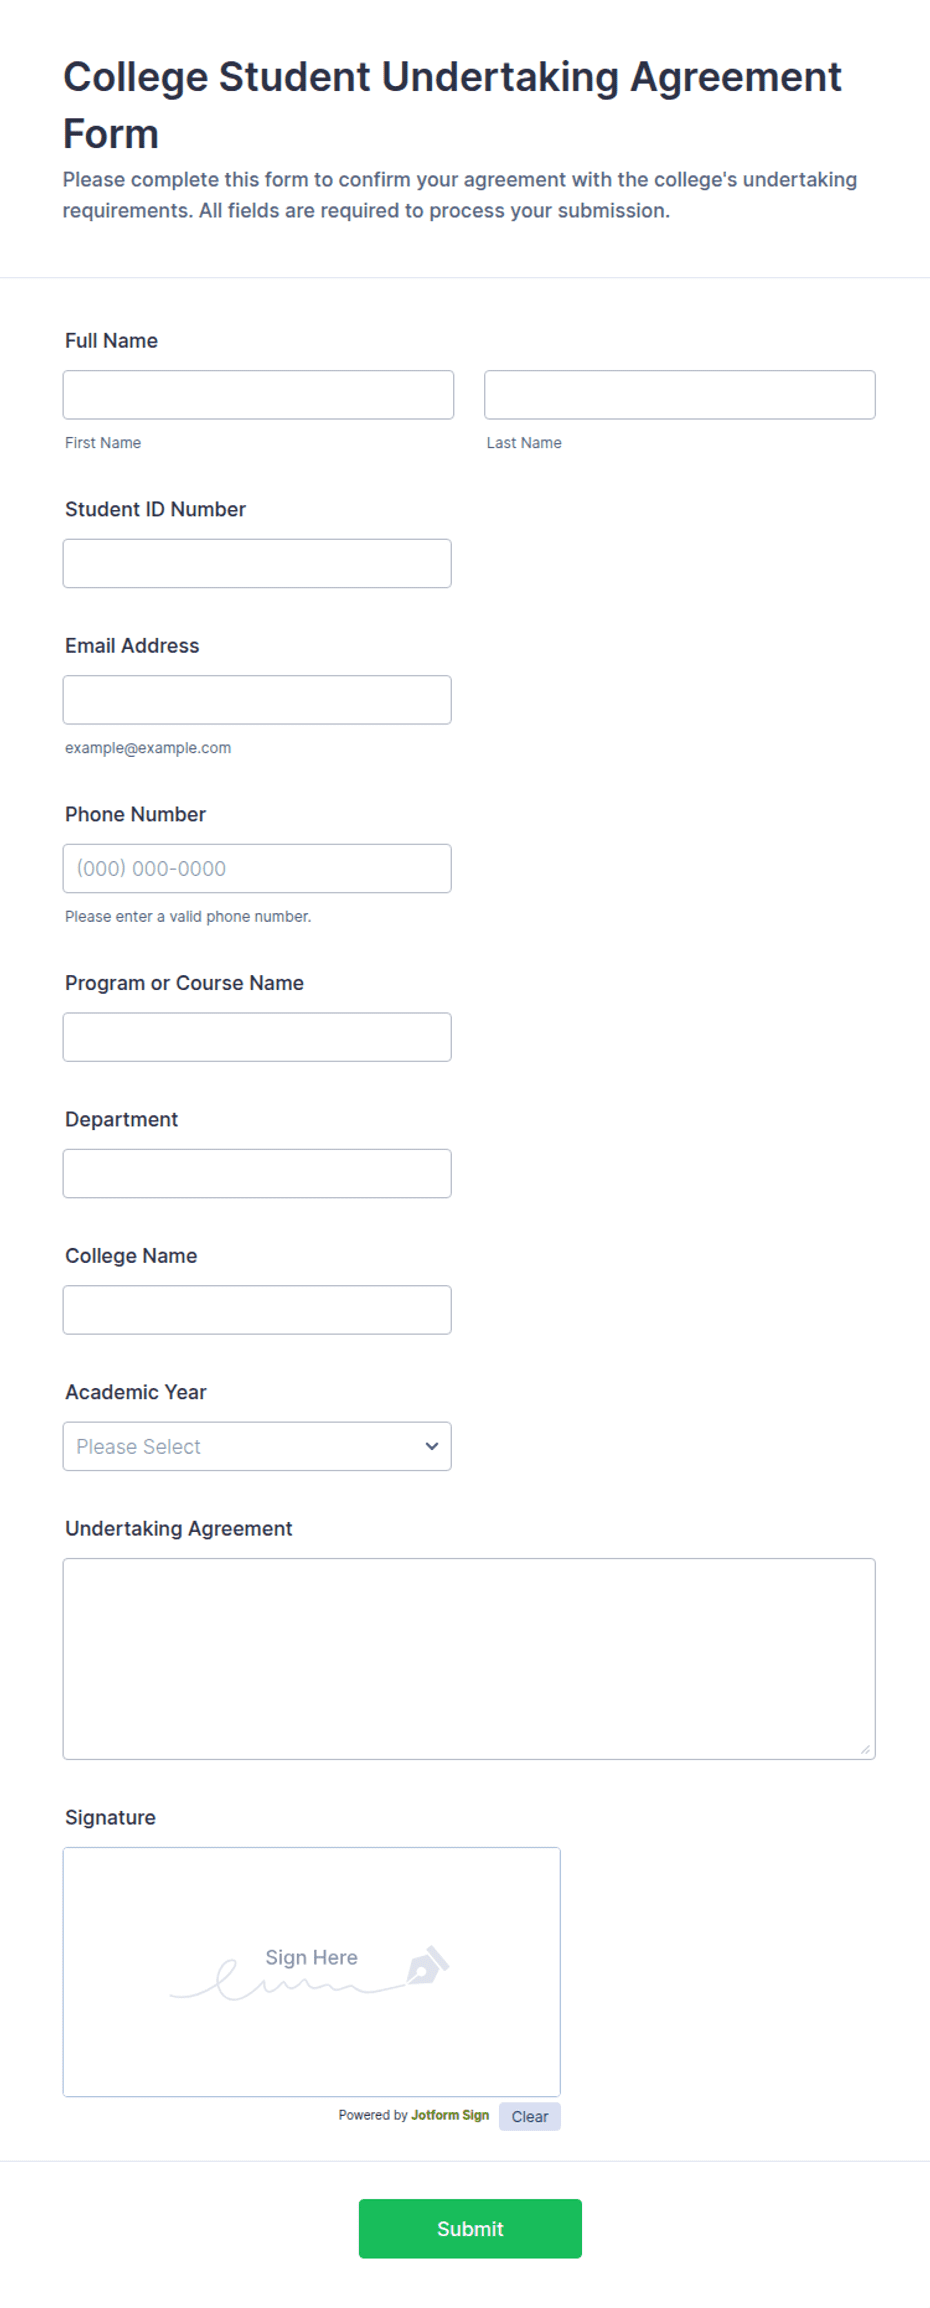Click the Academic Year chevron arrow
The width and height of the screenshot is (930, 2308).
click(x=432, y=1447)
